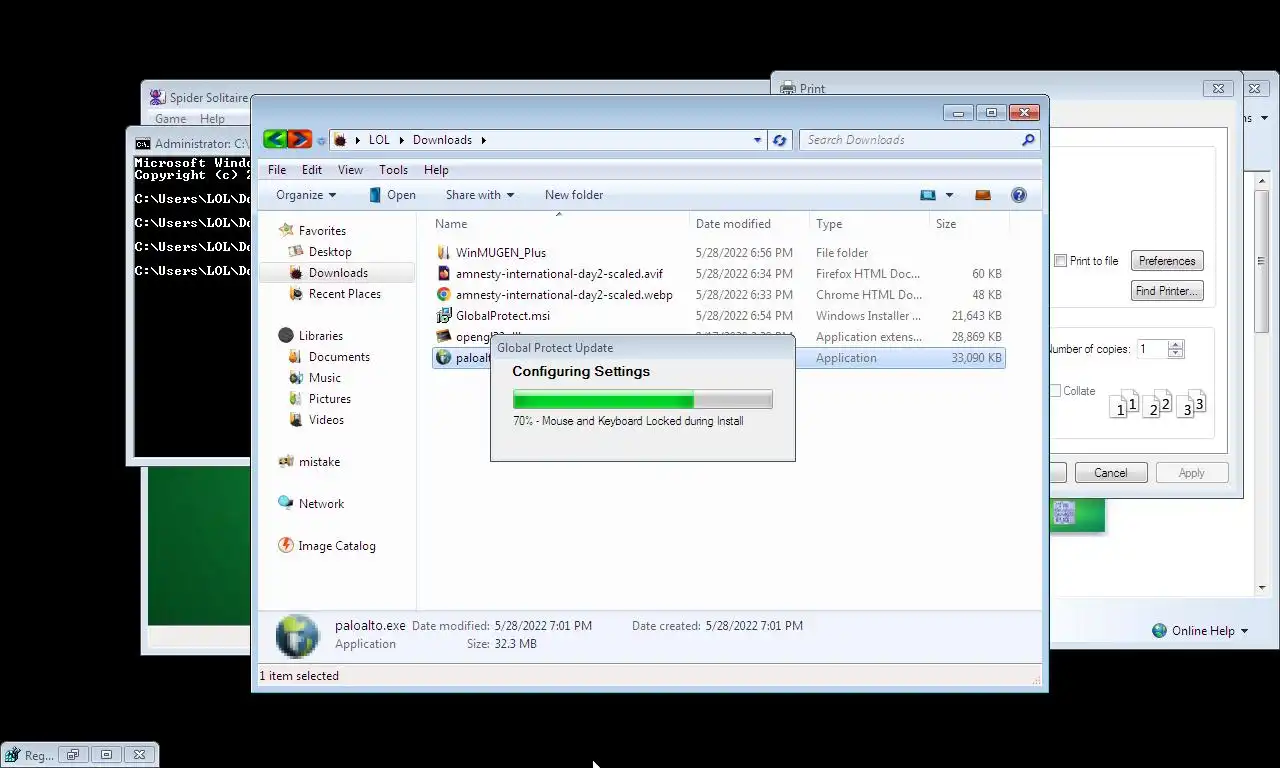This screenshot has width=1280, height=768.
Task: Click the Image Catalog icon
Action: 286,546
